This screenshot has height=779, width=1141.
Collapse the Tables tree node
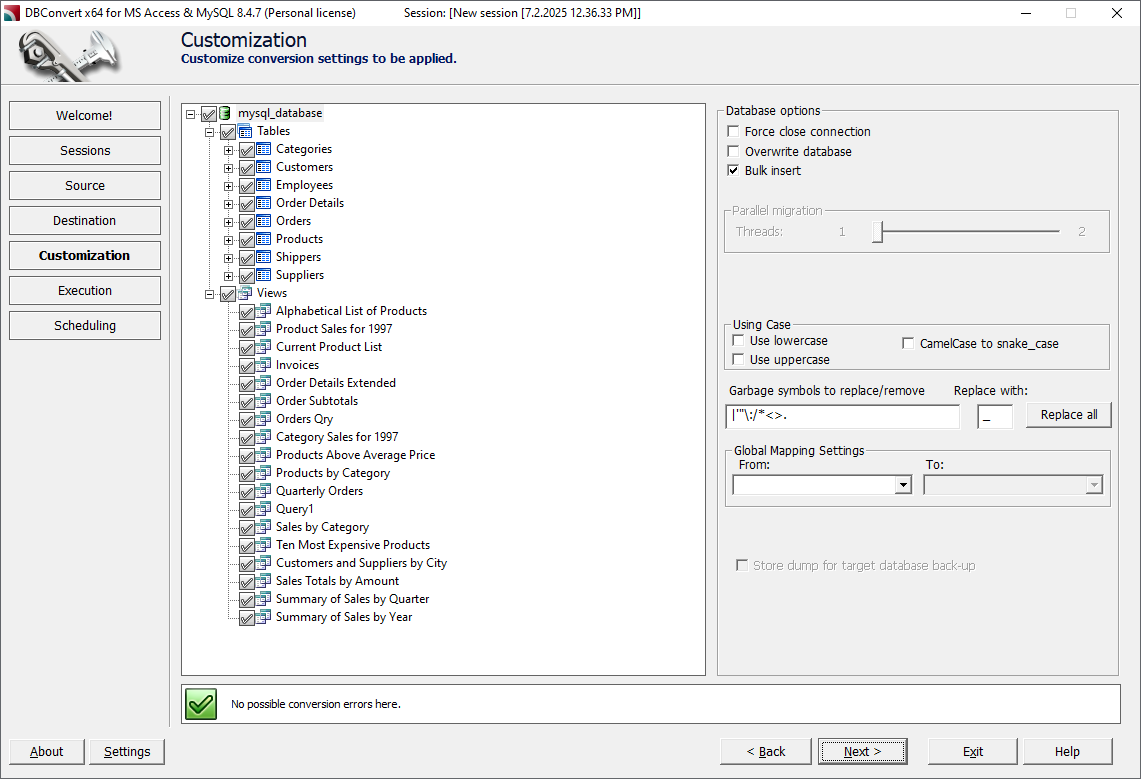pos(209,130)
